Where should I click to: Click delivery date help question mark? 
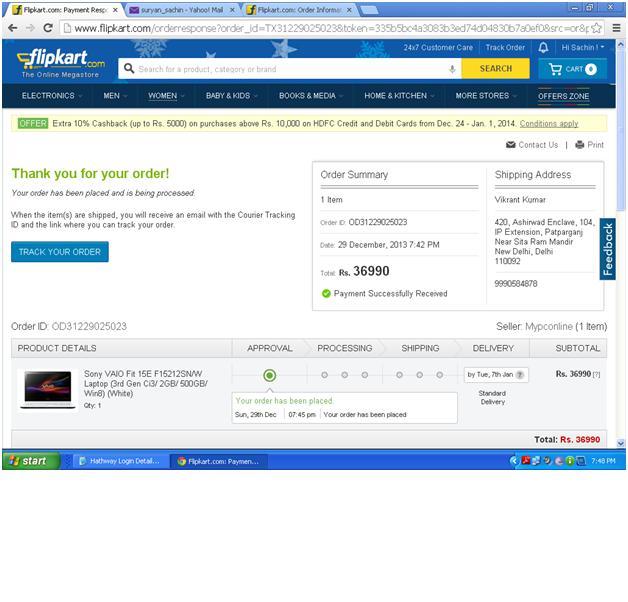[520, 375]
